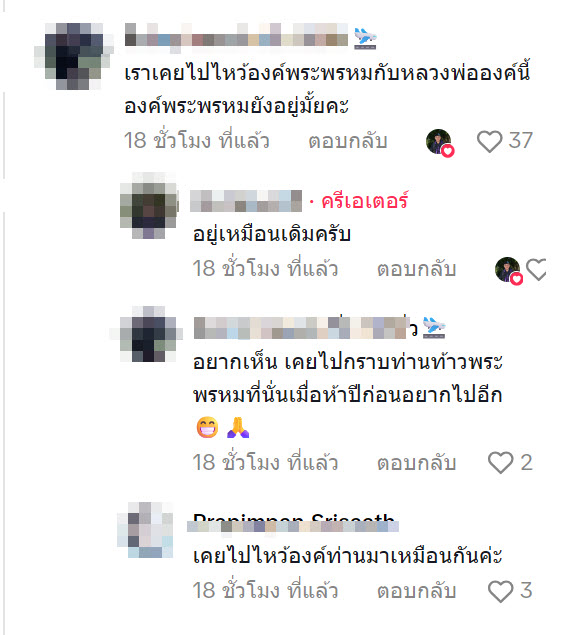
Task: Click the creator-liked avatar badge on the first comment
Action: tap(440, 143)
